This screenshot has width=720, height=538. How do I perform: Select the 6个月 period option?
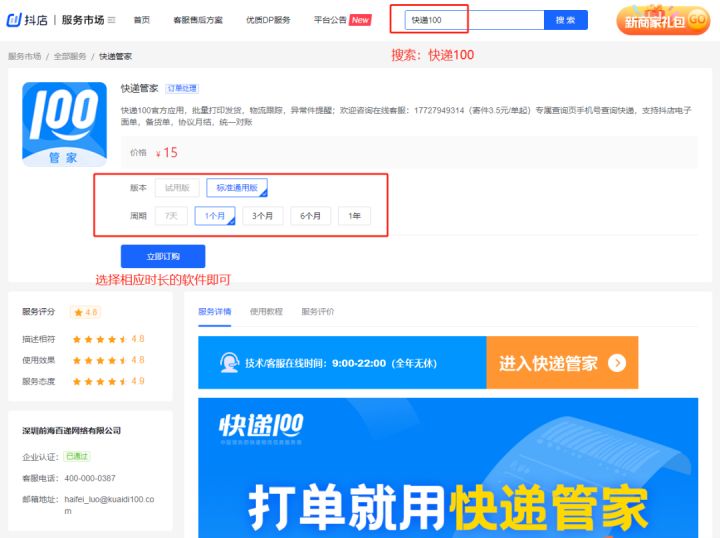coord(310,216)
